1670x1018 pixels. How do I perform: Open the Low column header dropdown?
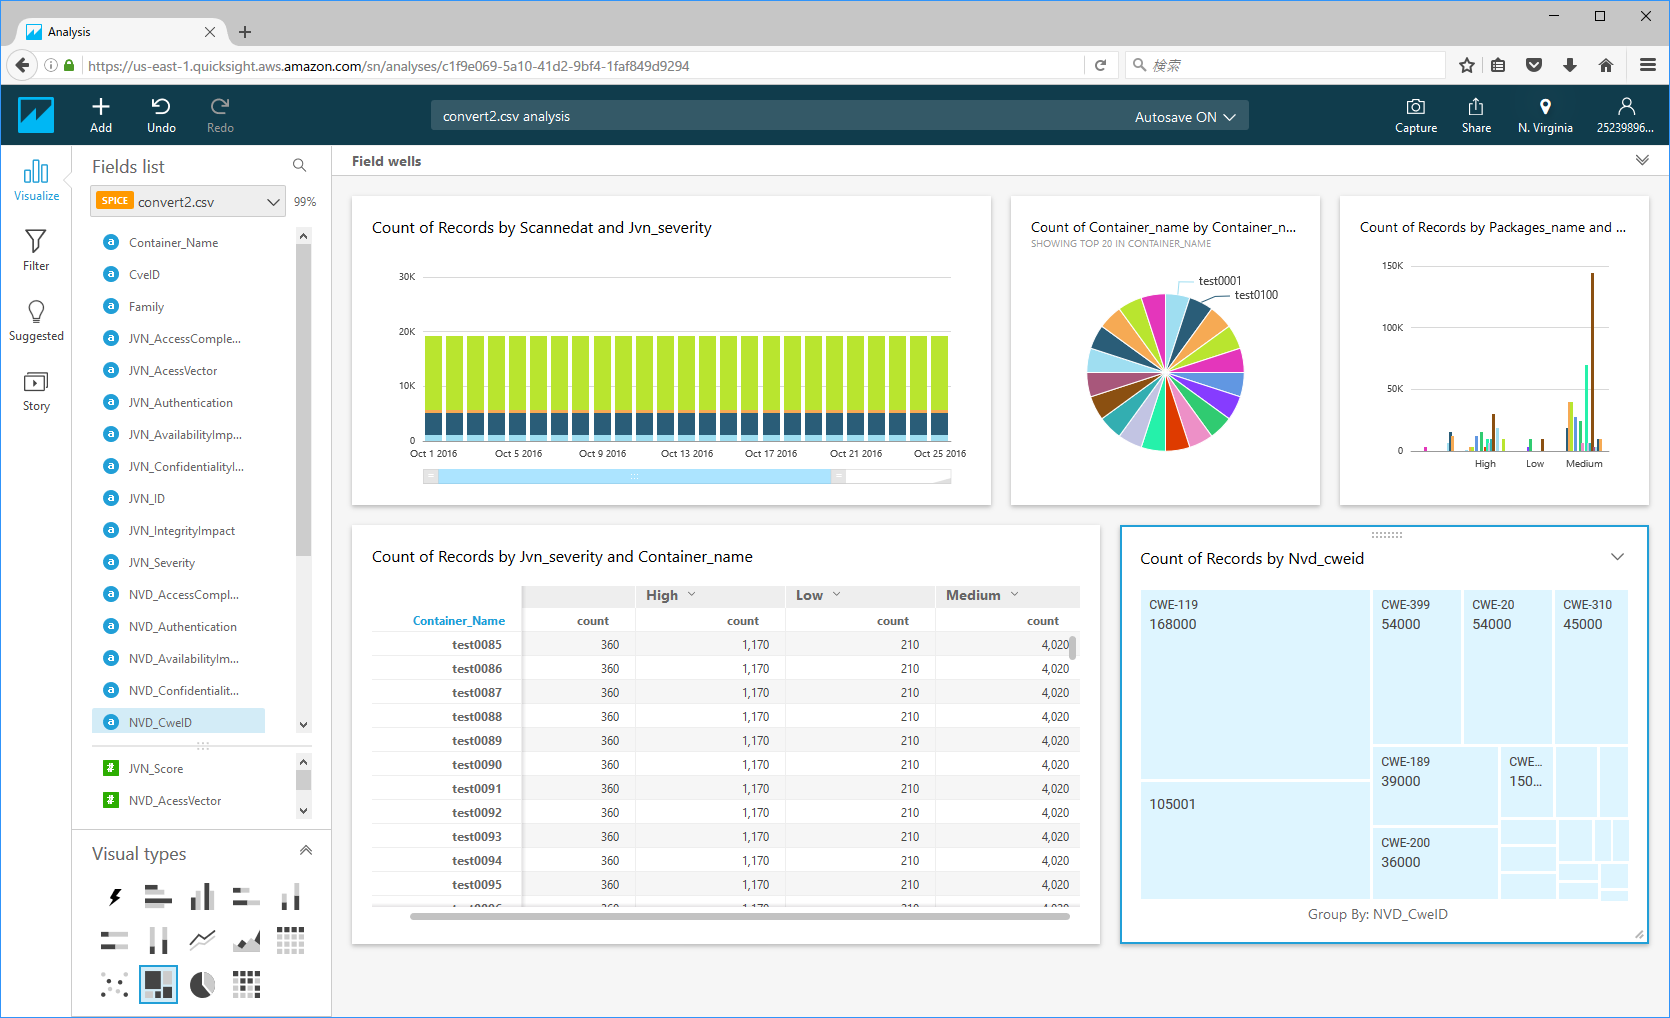[x=836, y=594]
